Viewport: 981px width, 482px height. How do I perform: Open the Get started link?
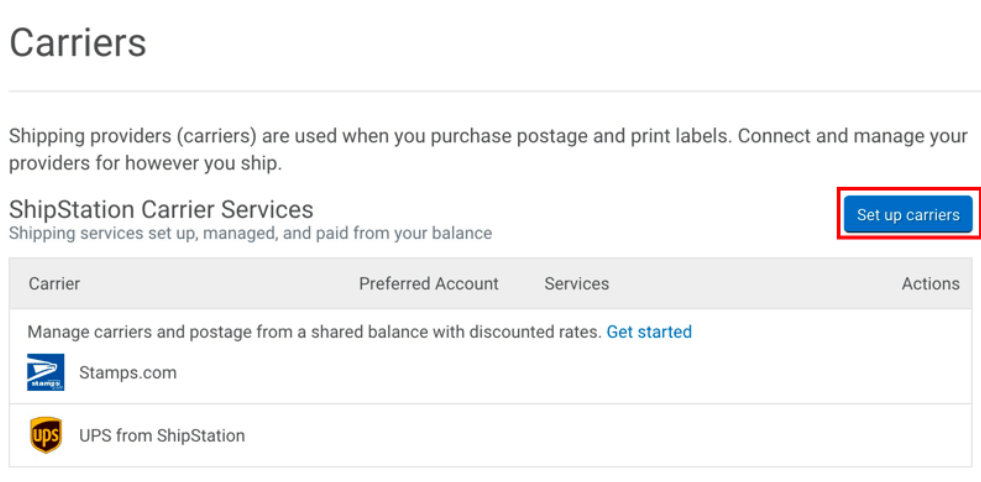pos(649,332)
